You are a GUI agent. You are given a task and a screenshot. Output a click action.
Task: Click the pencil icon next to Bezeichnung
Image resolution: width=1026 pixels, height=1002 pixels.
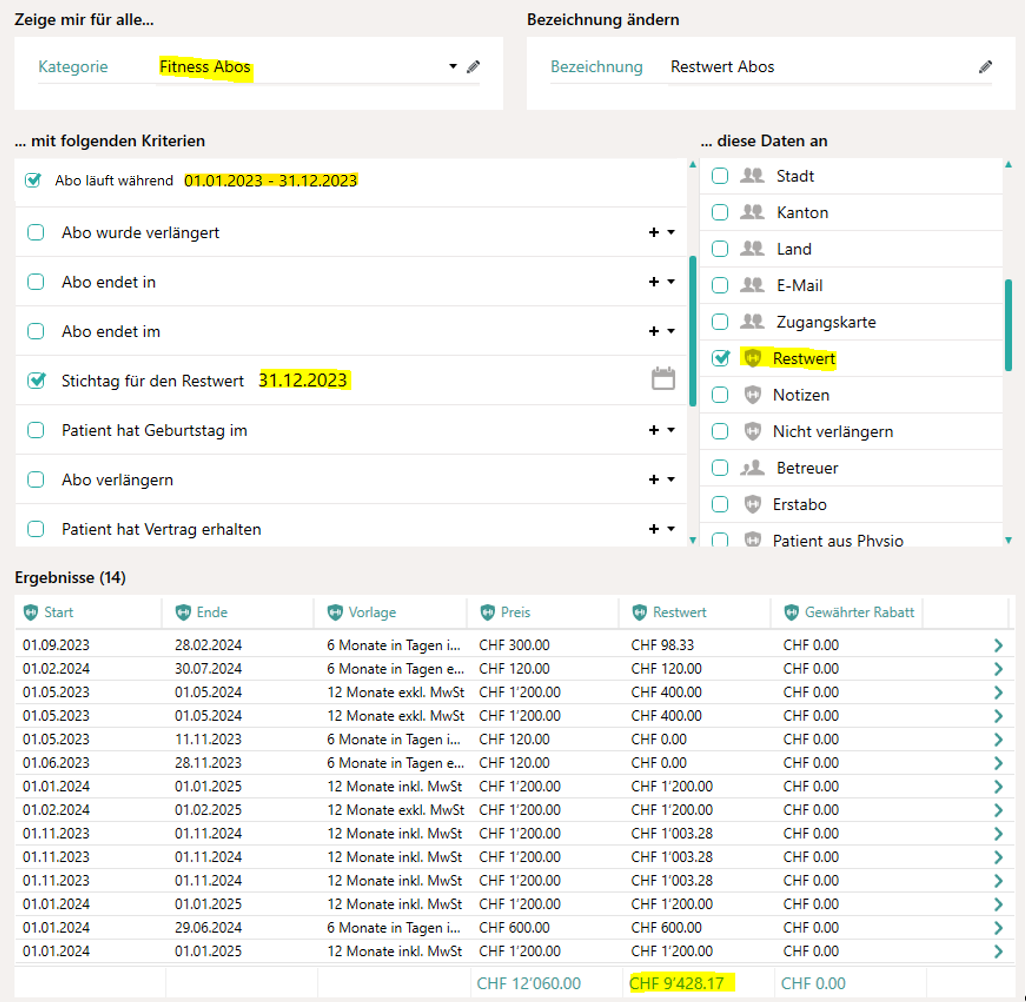[x=985, y=67]
